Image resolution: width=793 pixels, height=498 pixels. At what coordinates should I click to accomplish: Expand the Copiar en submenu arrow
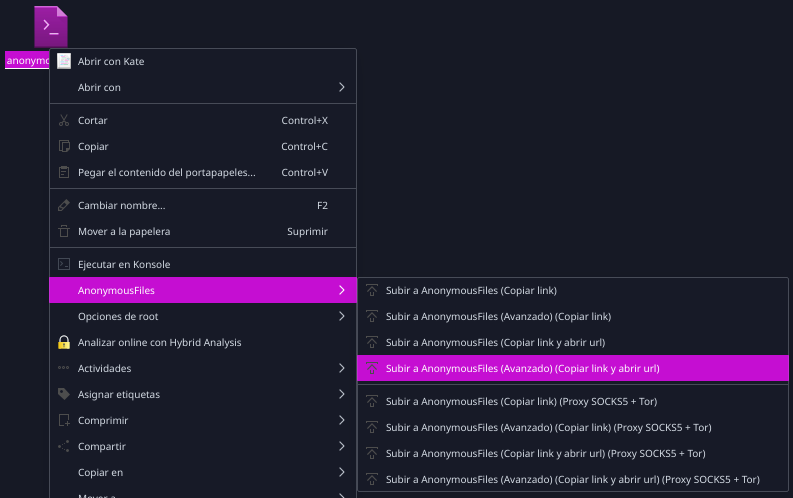tap(342, 472)
